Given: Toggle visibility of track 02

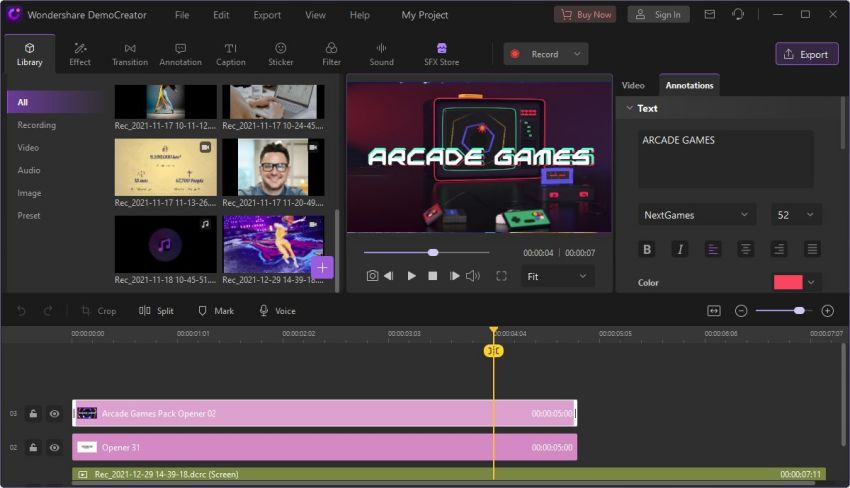Looking at the screenshot, I should 54,447.
